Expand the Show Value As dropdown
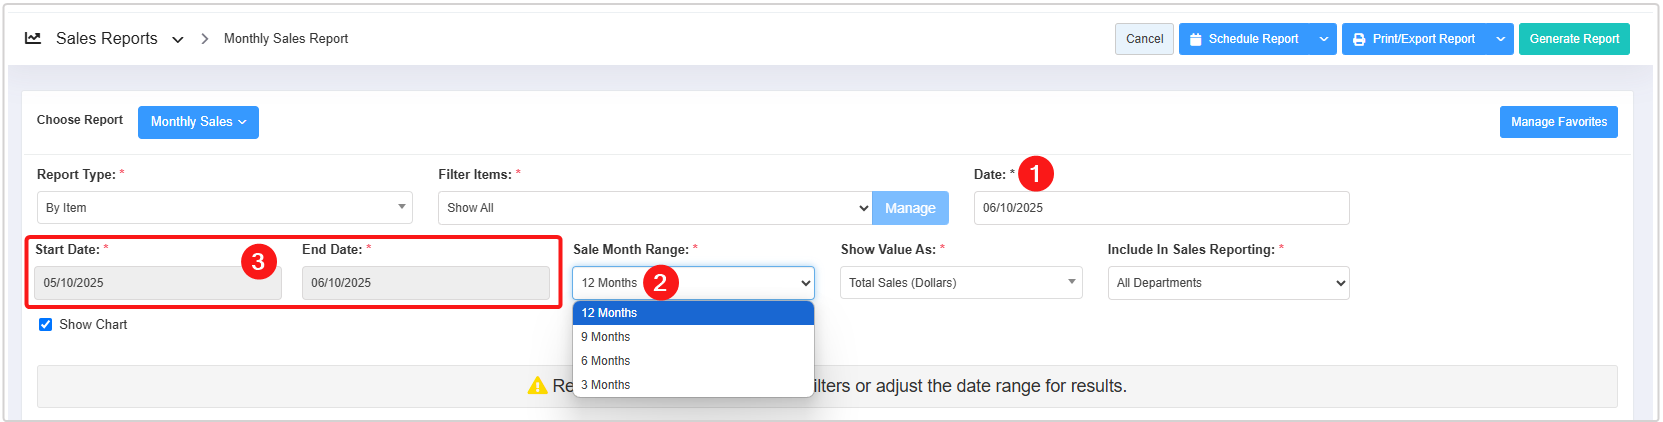Viewport: 1663px width, 422px height. coord(960,283)
